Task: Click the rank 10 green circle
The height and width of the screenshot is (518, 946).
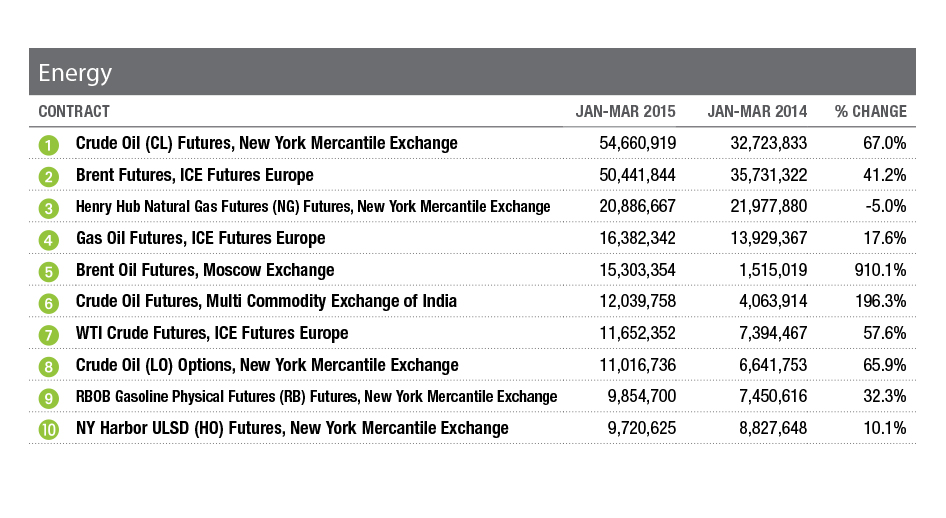Action: point(49,429)
